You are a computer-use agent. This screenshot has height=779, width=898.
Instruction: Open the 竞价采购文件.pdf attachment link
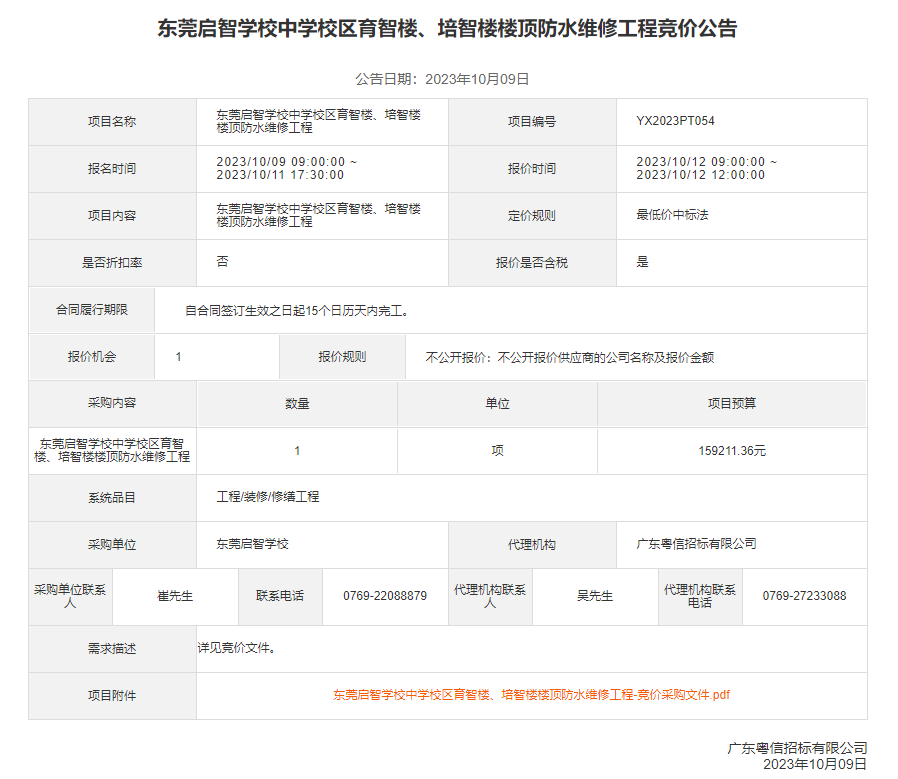(x=531, y=695)
